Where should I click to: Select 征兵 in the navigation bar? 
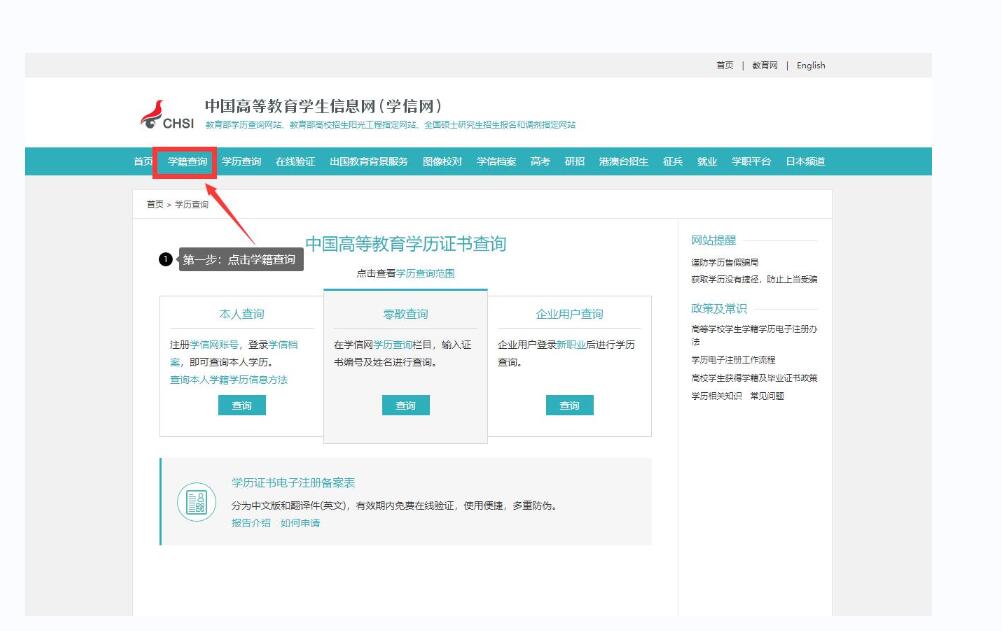(x=673, y=161)
